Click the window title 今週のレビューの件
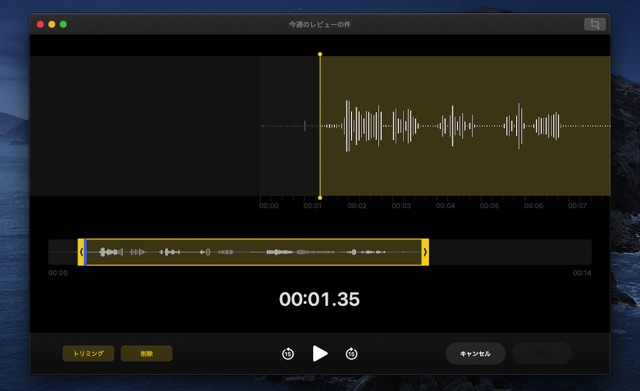The width and height of the screenshot is (640, 391). tap(320, 24)
